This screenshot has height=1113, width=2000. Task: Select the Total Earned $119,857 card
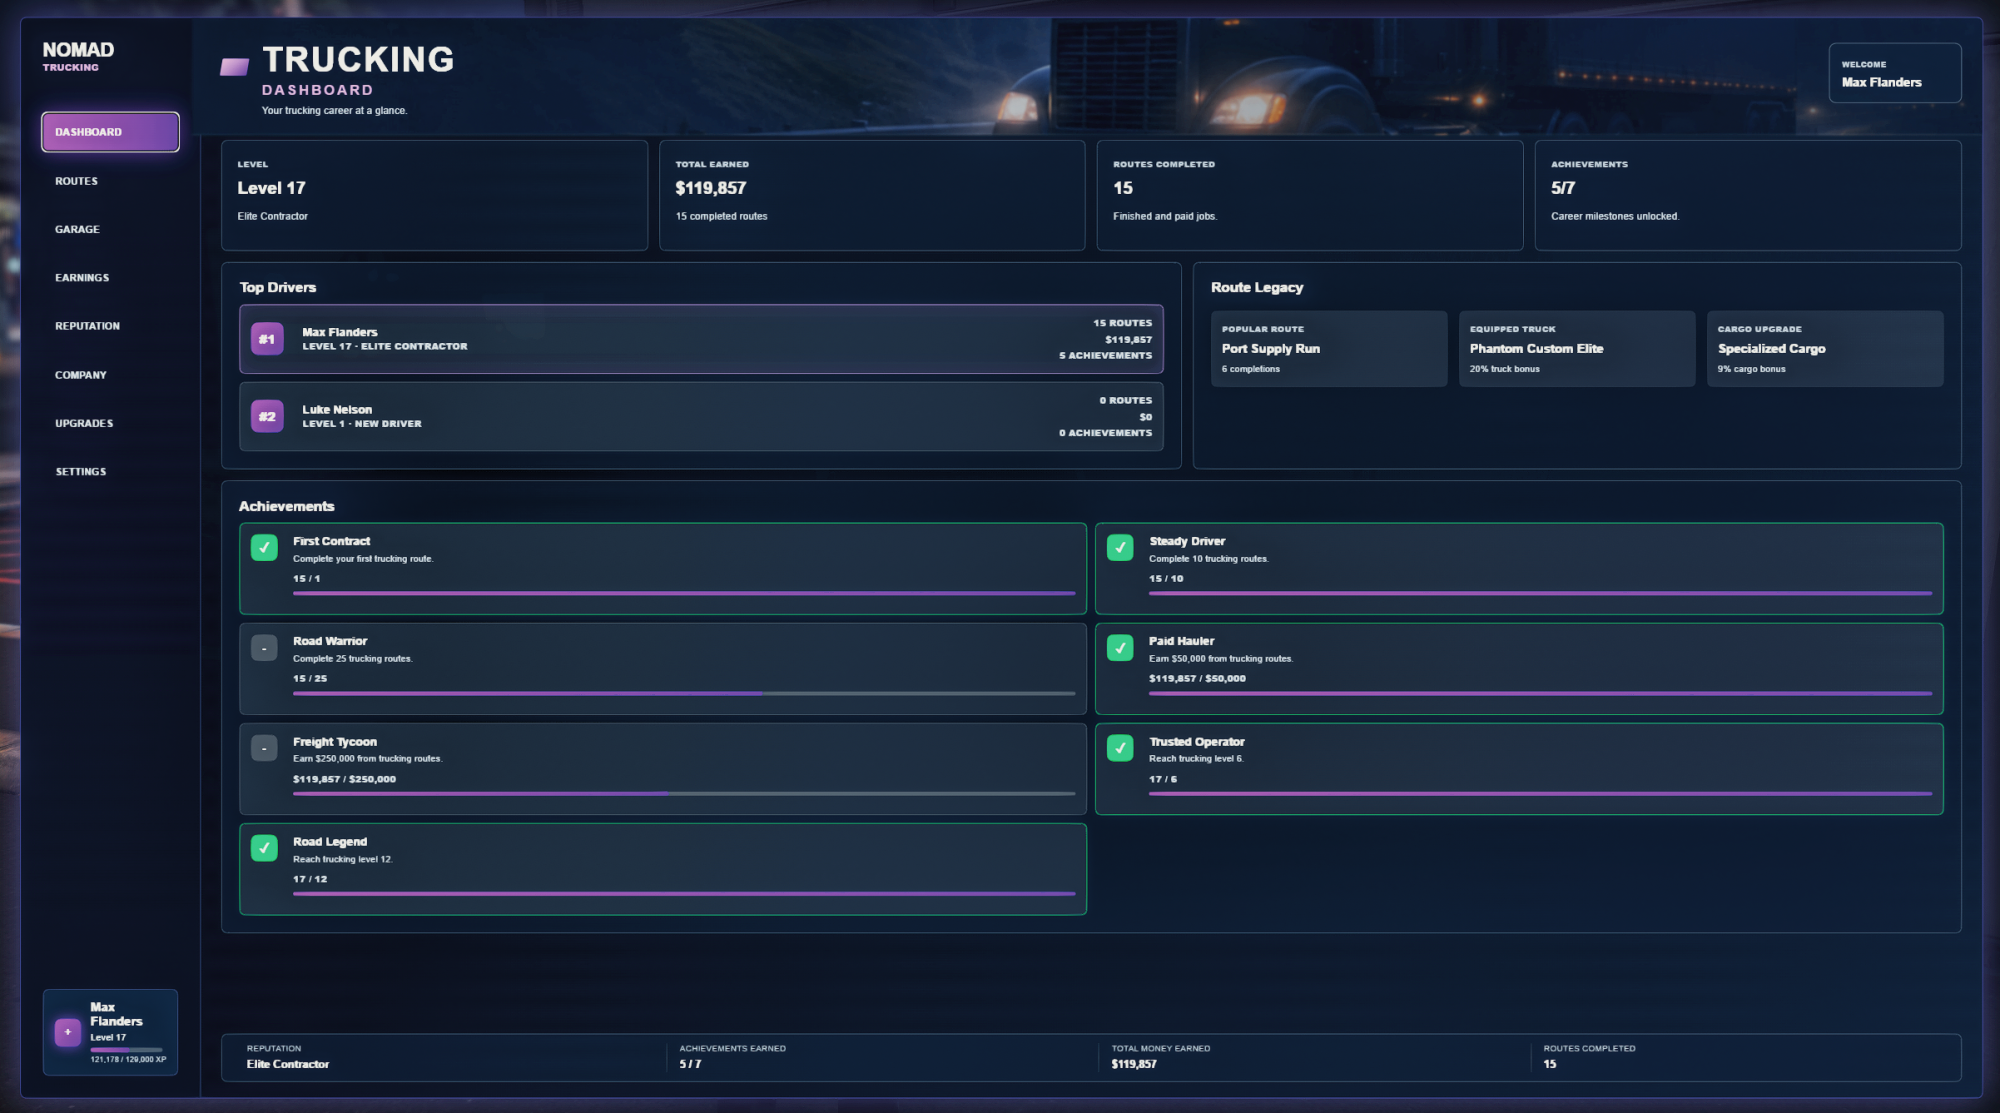coord(872,195)
